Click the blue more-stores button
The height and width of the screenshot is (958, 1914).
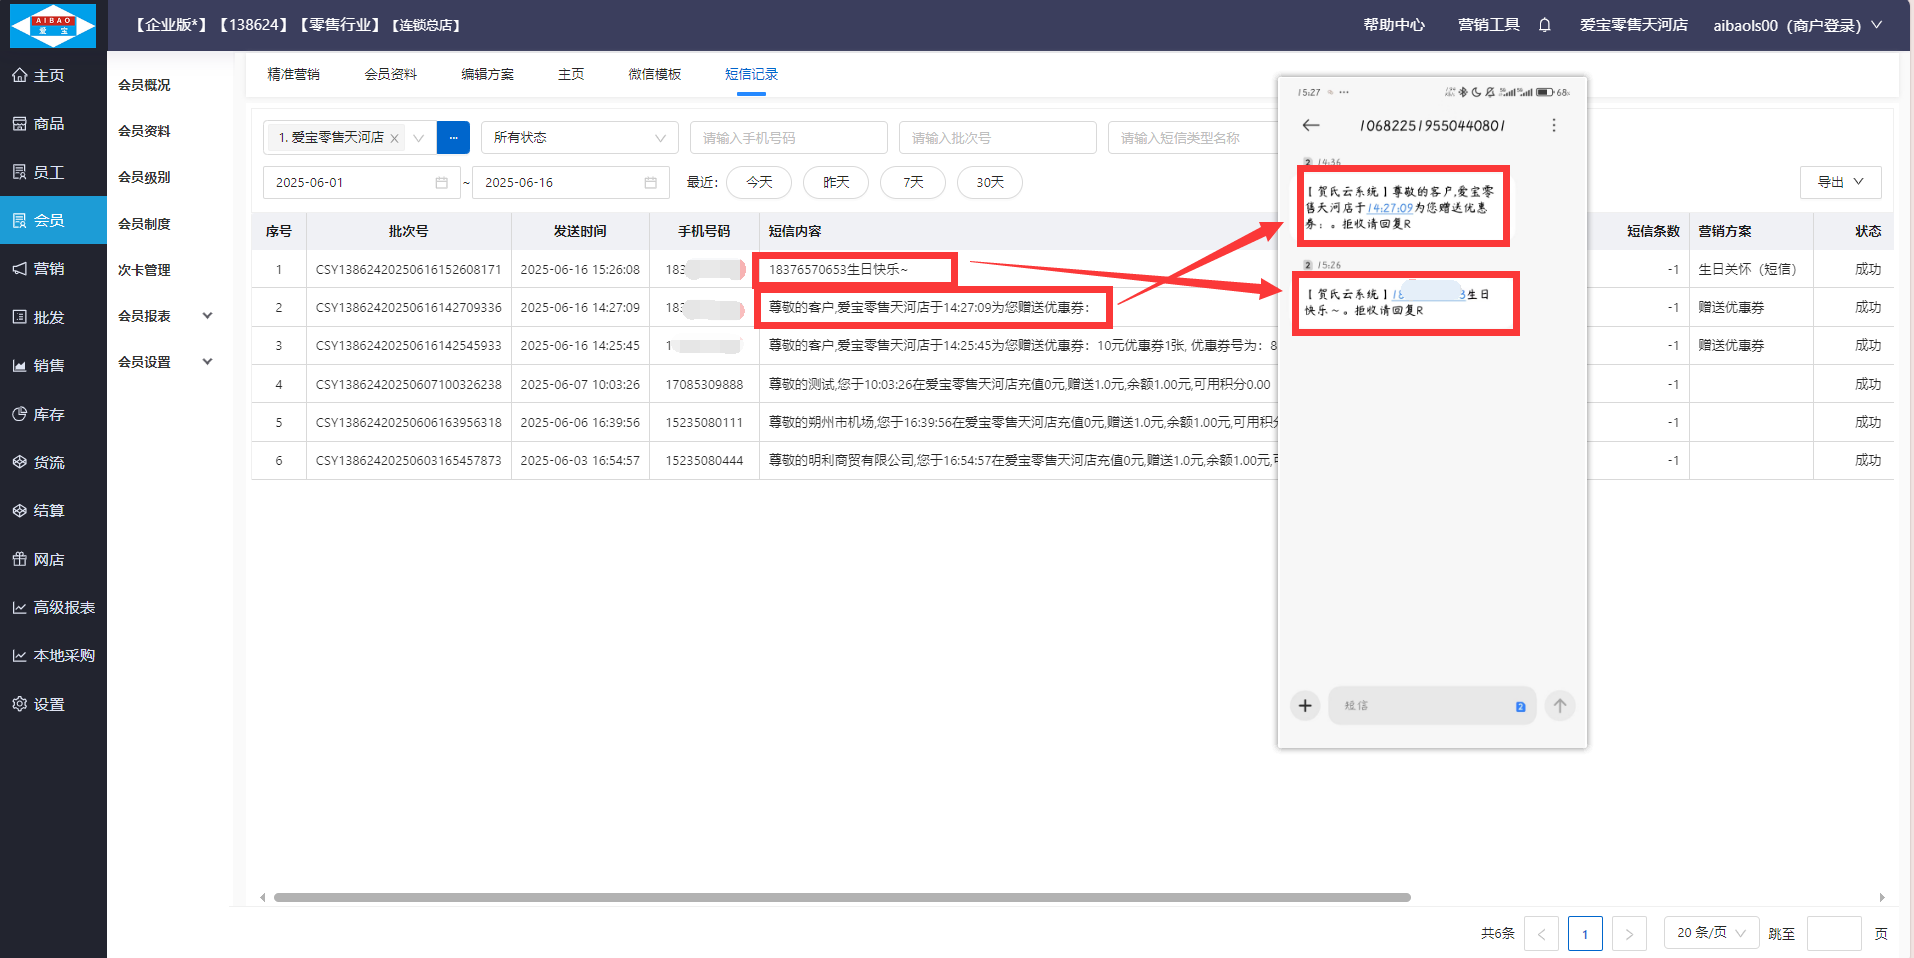[x=453, y=138]
